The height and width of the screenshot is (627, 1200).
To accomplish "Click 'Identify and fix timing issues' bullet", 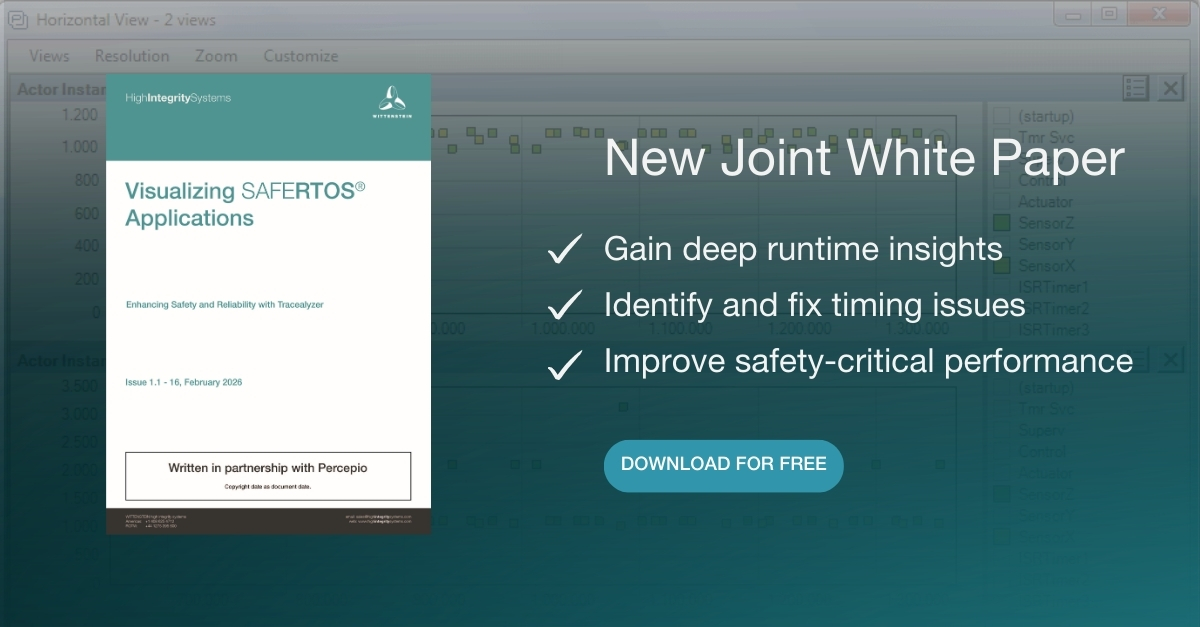I will [x=814, y=304].
